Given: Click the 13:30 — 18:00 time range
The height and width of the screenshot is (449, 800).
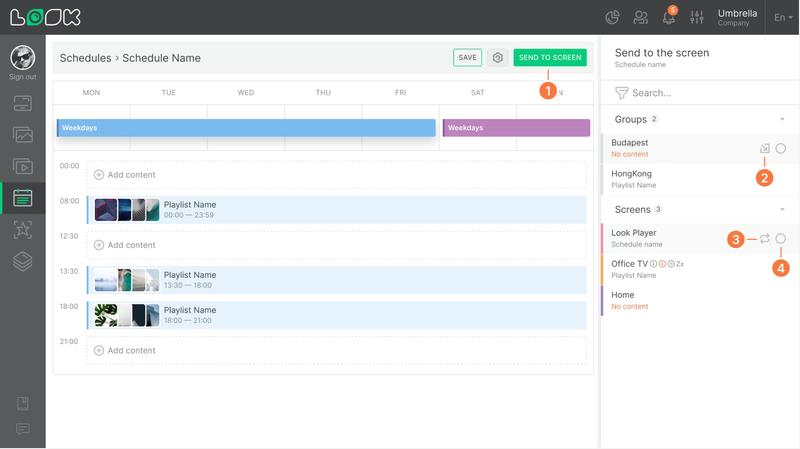Looking at the screenshot, I should [x=188, y=285].
